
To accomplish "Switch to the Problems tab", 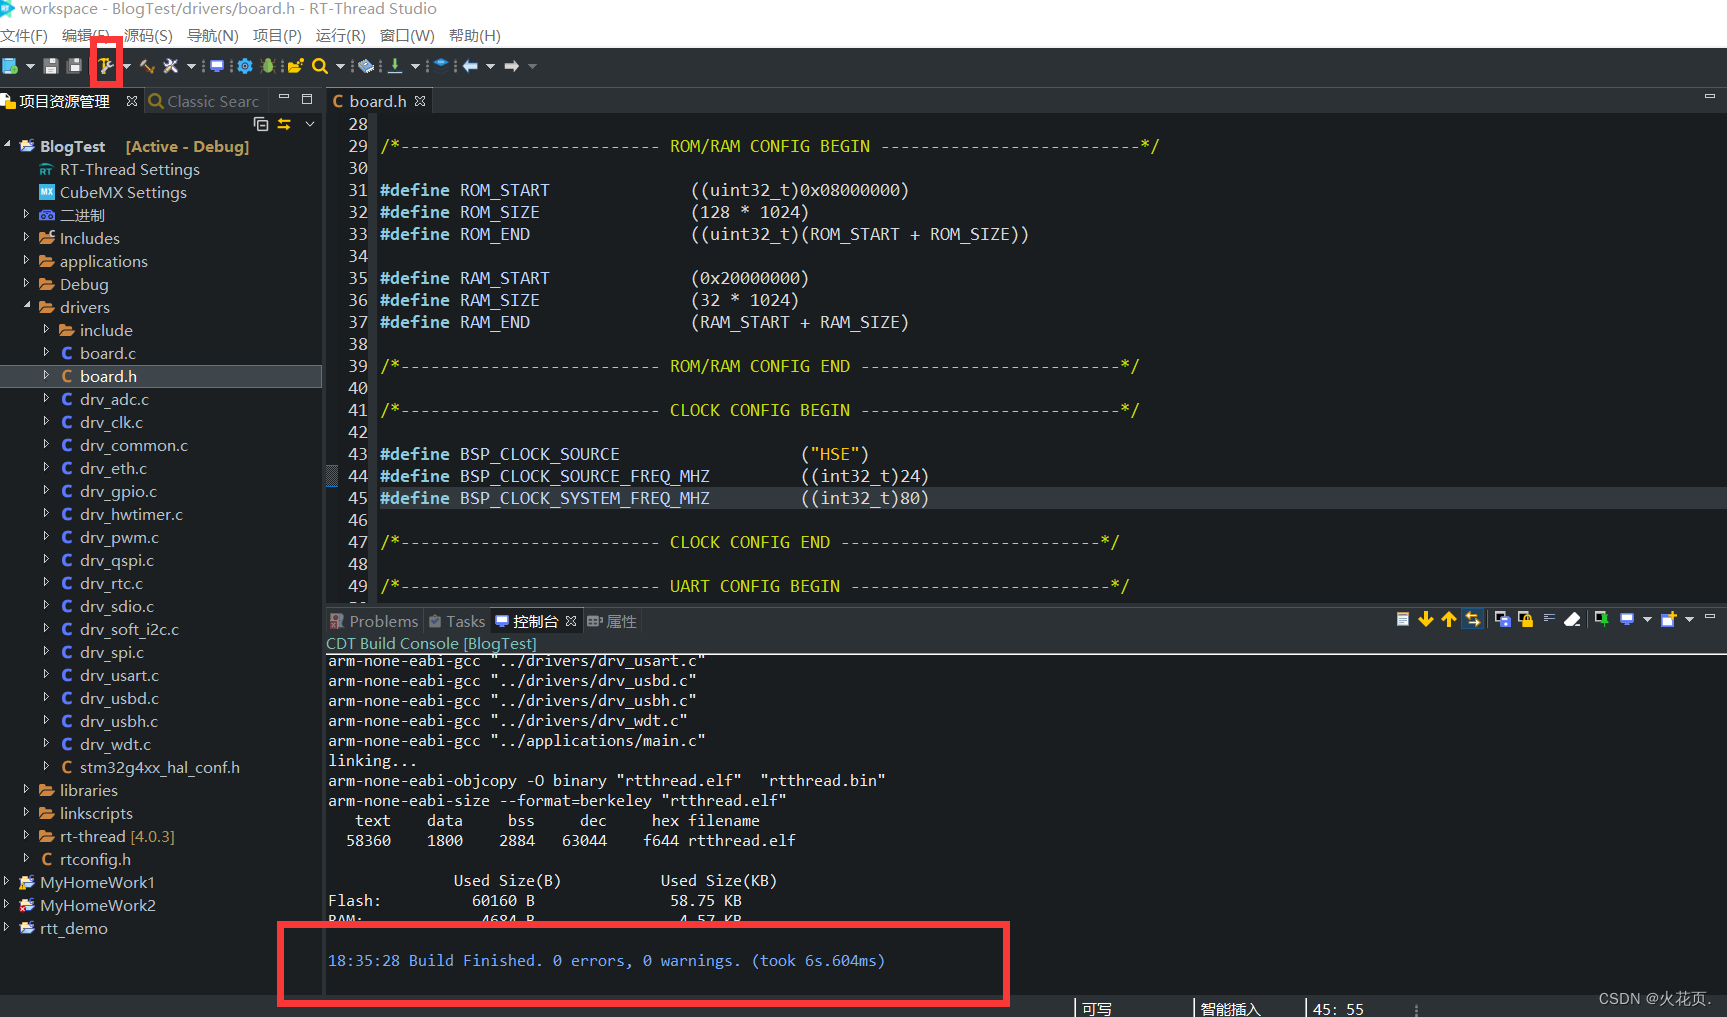I will pyautogui.click(x=374, y=621).
